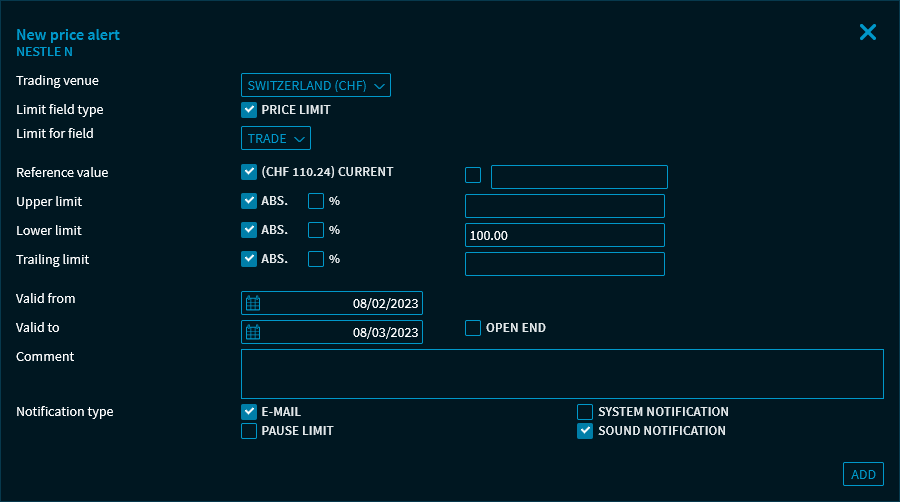Enable the custom reference value checkbox
Image resolution: width=900 pixels, height=502 pixels.
pos(473,176)
